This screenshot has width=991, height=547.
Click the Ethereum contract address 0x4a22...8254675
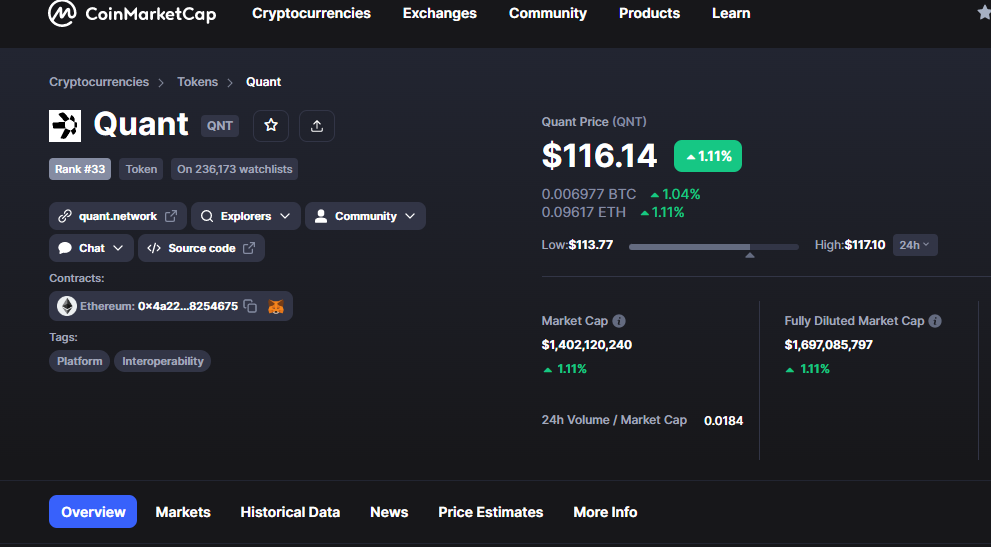coord(188,306)
